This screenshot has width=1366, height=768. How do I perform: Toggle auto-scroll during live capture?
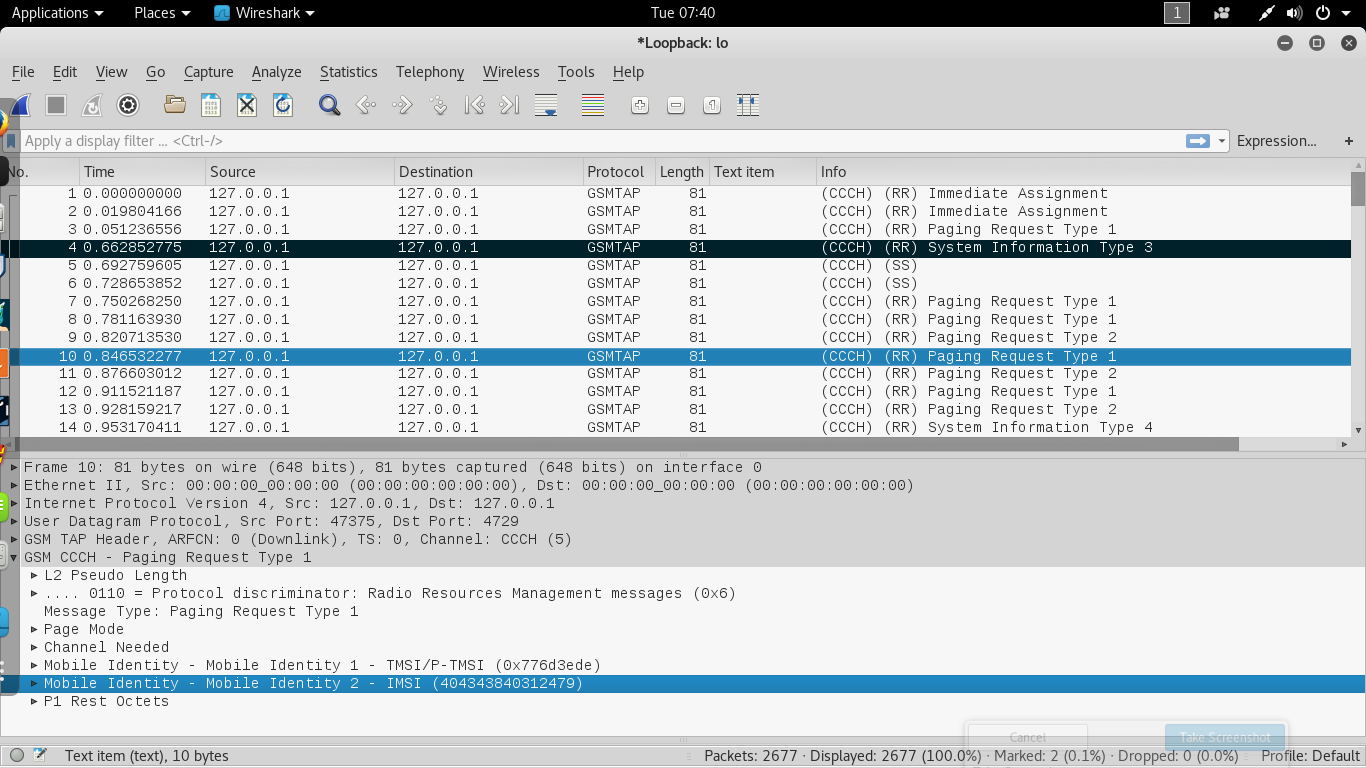[x=546, y=105]
